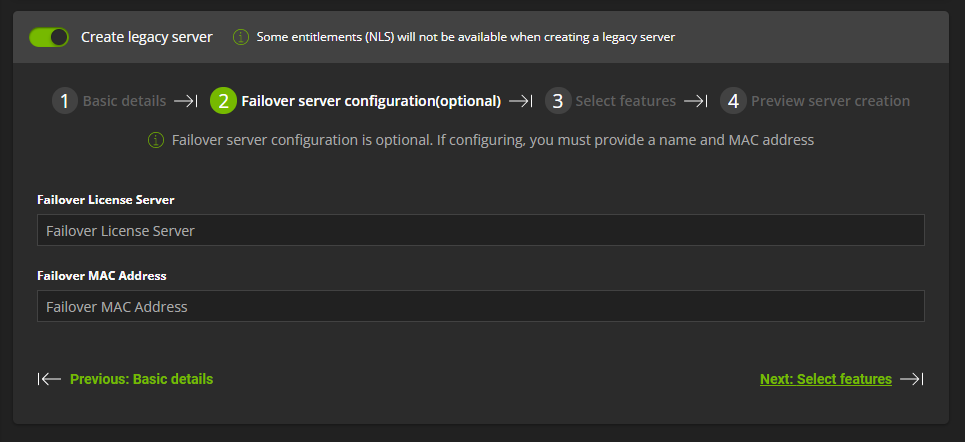Click the forward arrow icon beside Next
Viewport: 965px width, 442px height.
(x=912, y=379)
